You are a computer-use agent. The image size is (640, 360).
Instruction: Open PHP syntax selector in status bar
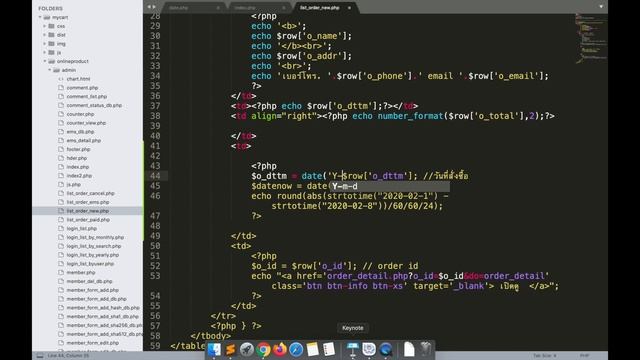pyautogui.click(x=584, y=356)
